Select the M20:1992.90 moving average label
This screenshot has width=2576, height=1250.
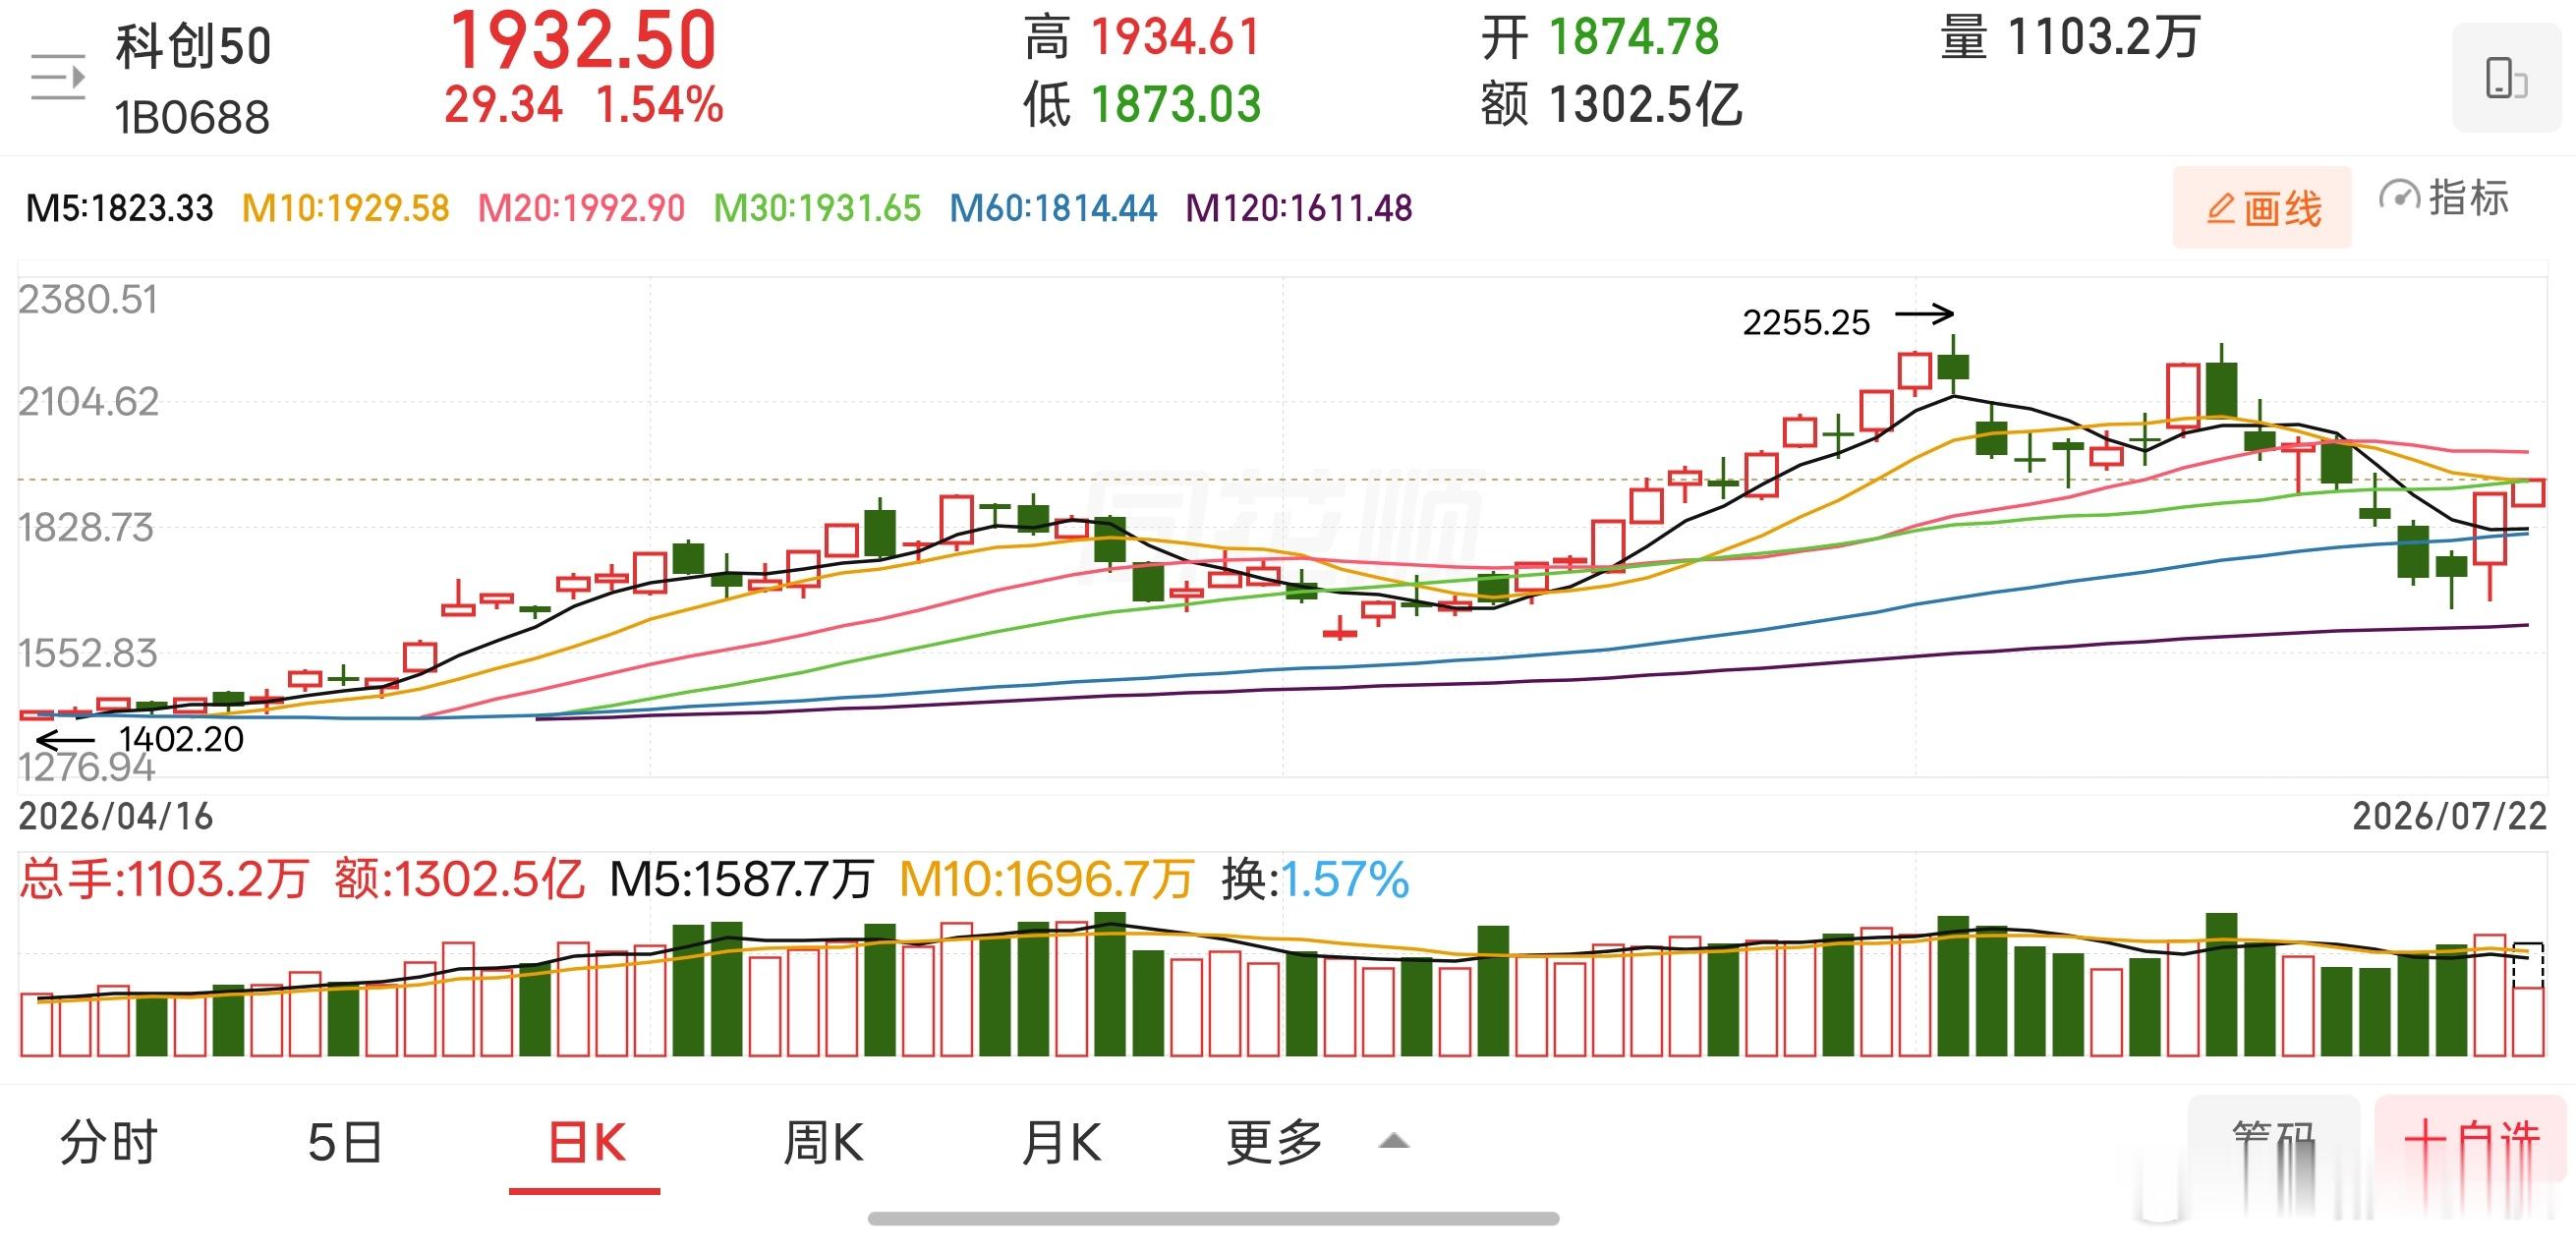point(581,208)
